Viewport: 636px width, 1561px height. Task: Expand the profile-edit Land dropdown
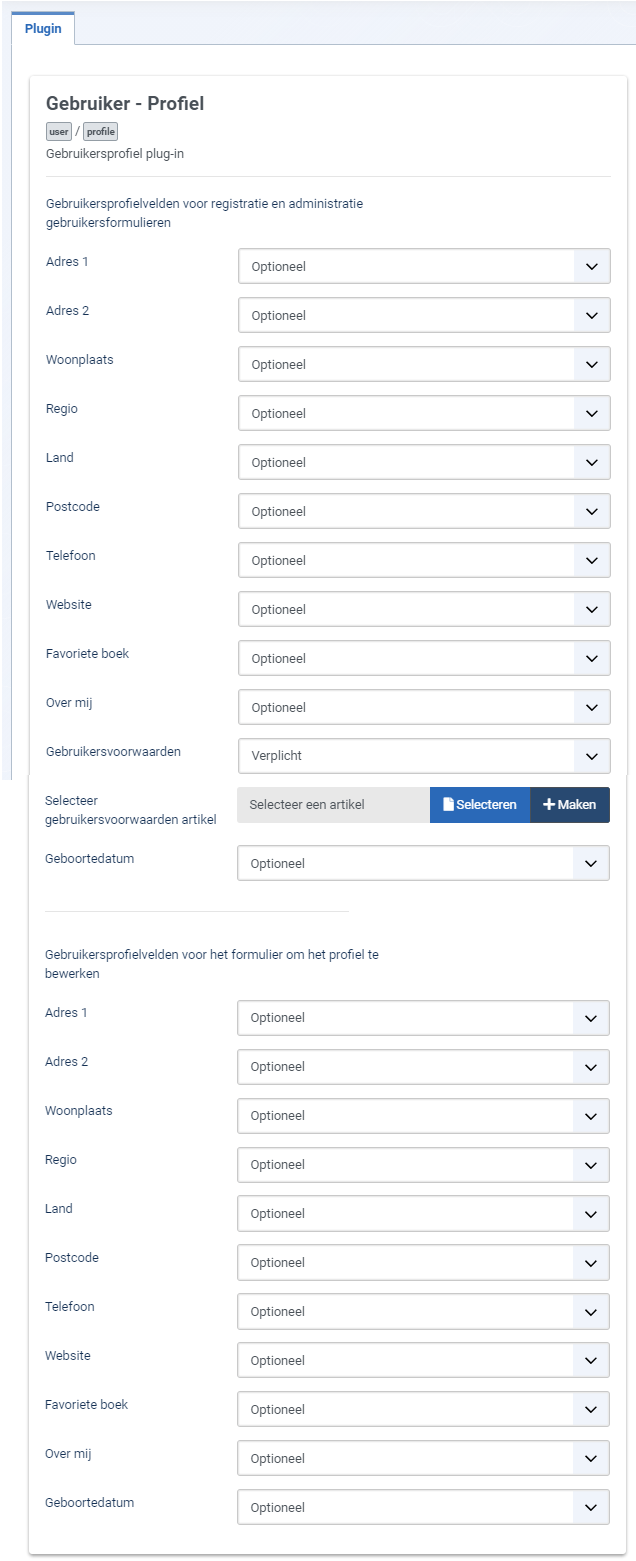coord(423,1214)
